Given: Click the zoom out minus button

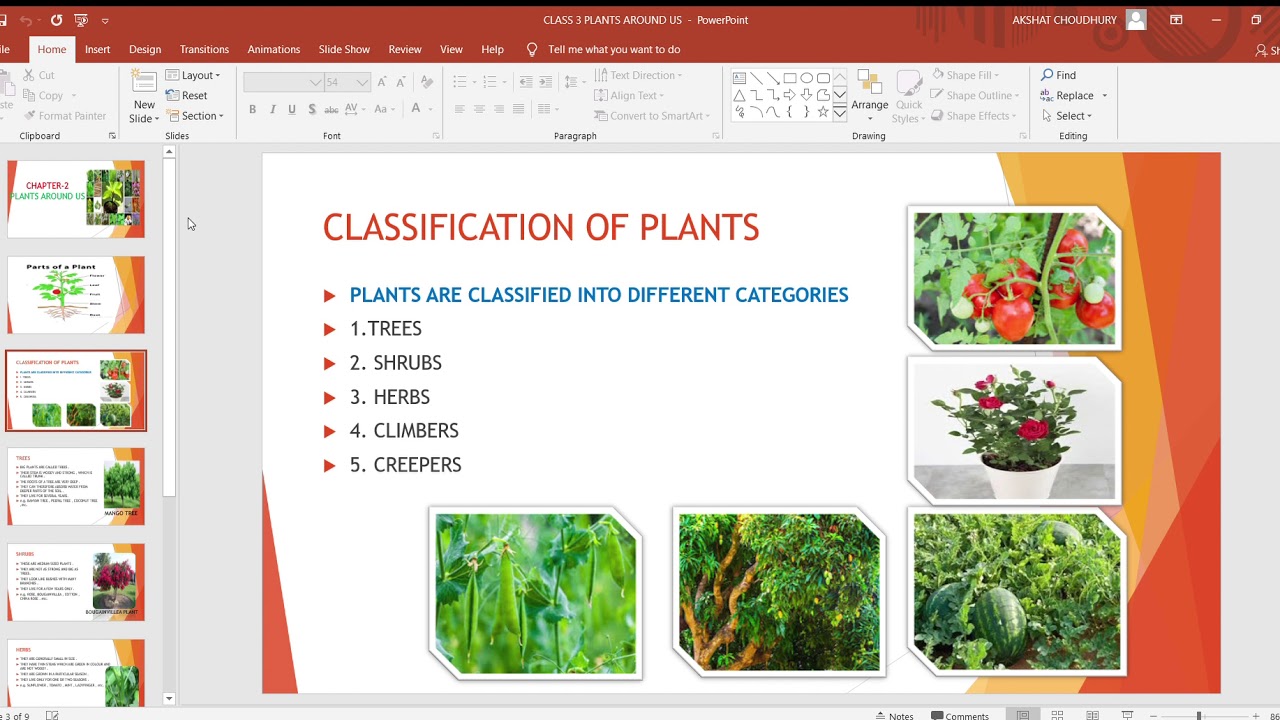Looking at the screenshot, I should pos(1153,716).
